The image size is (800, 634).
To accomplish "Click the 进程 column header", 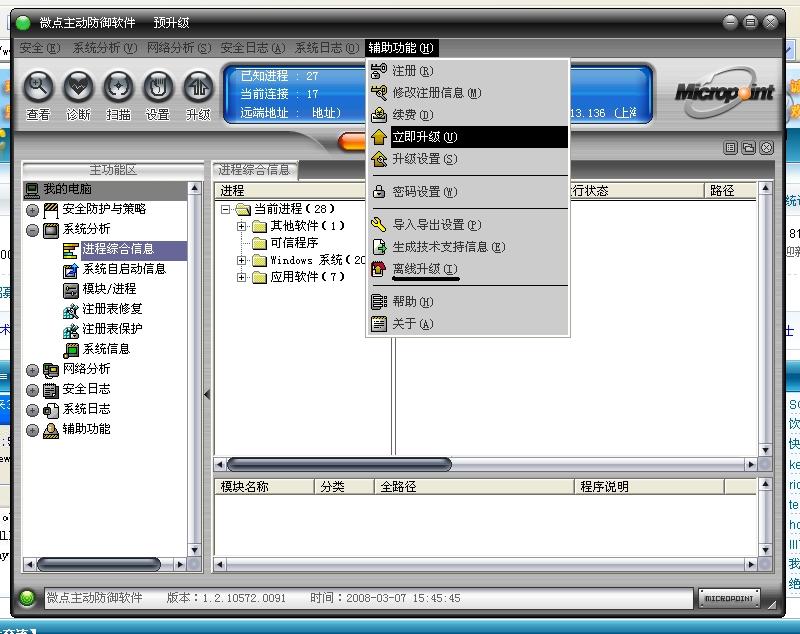I will tap(290, 191).
